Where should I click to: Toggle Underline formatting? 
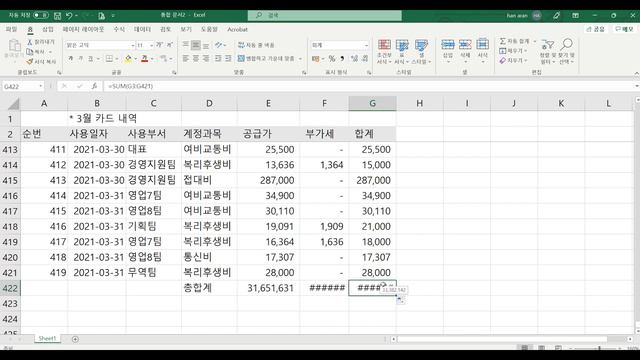[90, 59]
